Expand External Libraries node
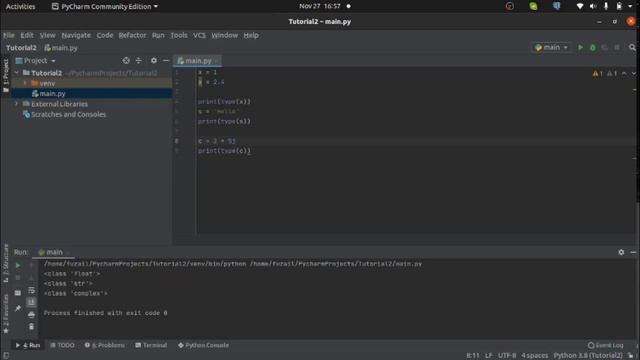Screen dimensions: 640x360 click(17, 104)
